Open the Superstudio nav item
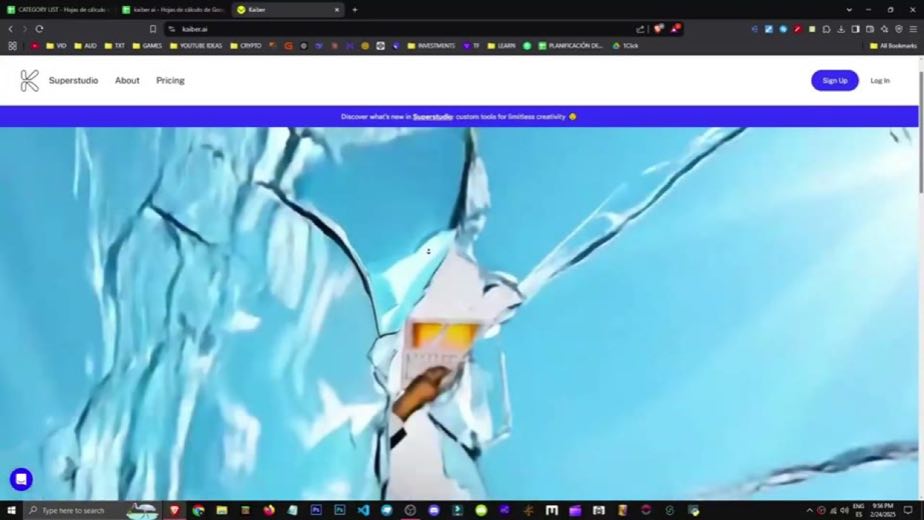The width and height of the screenshot is (924, 520). pyautogui.click(x=74, y=81)
